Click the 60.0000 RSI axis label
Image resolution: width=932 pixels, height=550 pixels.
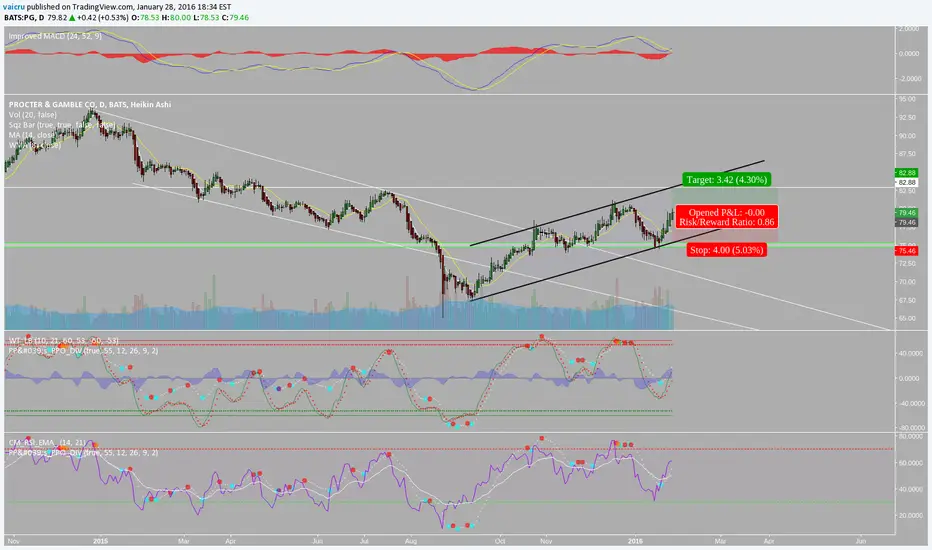[x=911, y=463]
